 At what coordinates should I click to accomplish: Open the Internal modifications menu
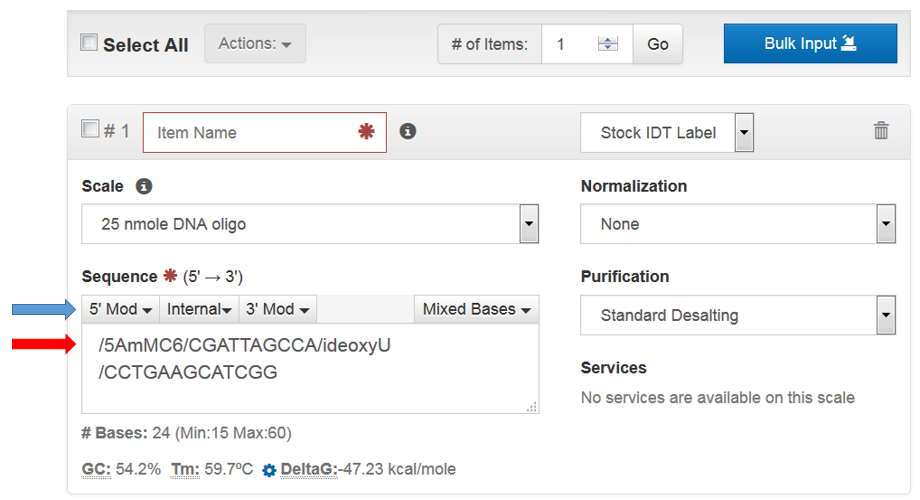(199, 309)
